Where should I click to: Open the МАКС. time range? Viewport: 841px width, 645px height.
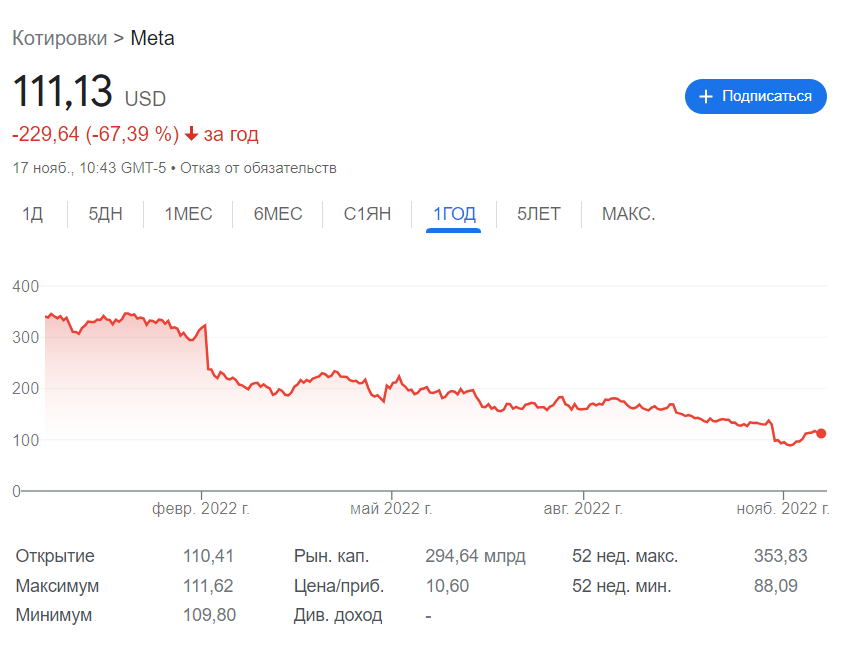pyautogui.click(x=629, y=214)
